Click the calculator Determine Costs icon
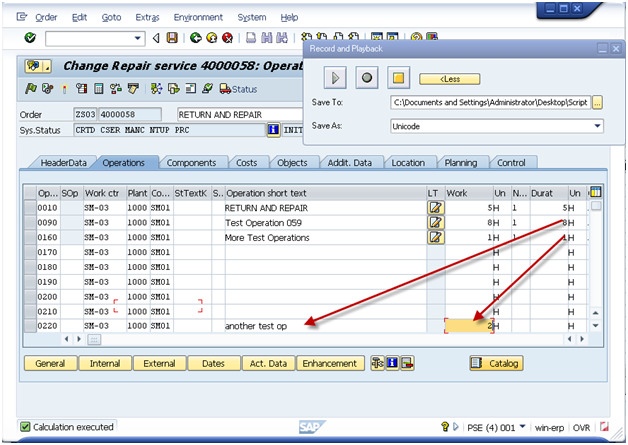This screenshot has width=628, height=445. click(x=99, y=89)
